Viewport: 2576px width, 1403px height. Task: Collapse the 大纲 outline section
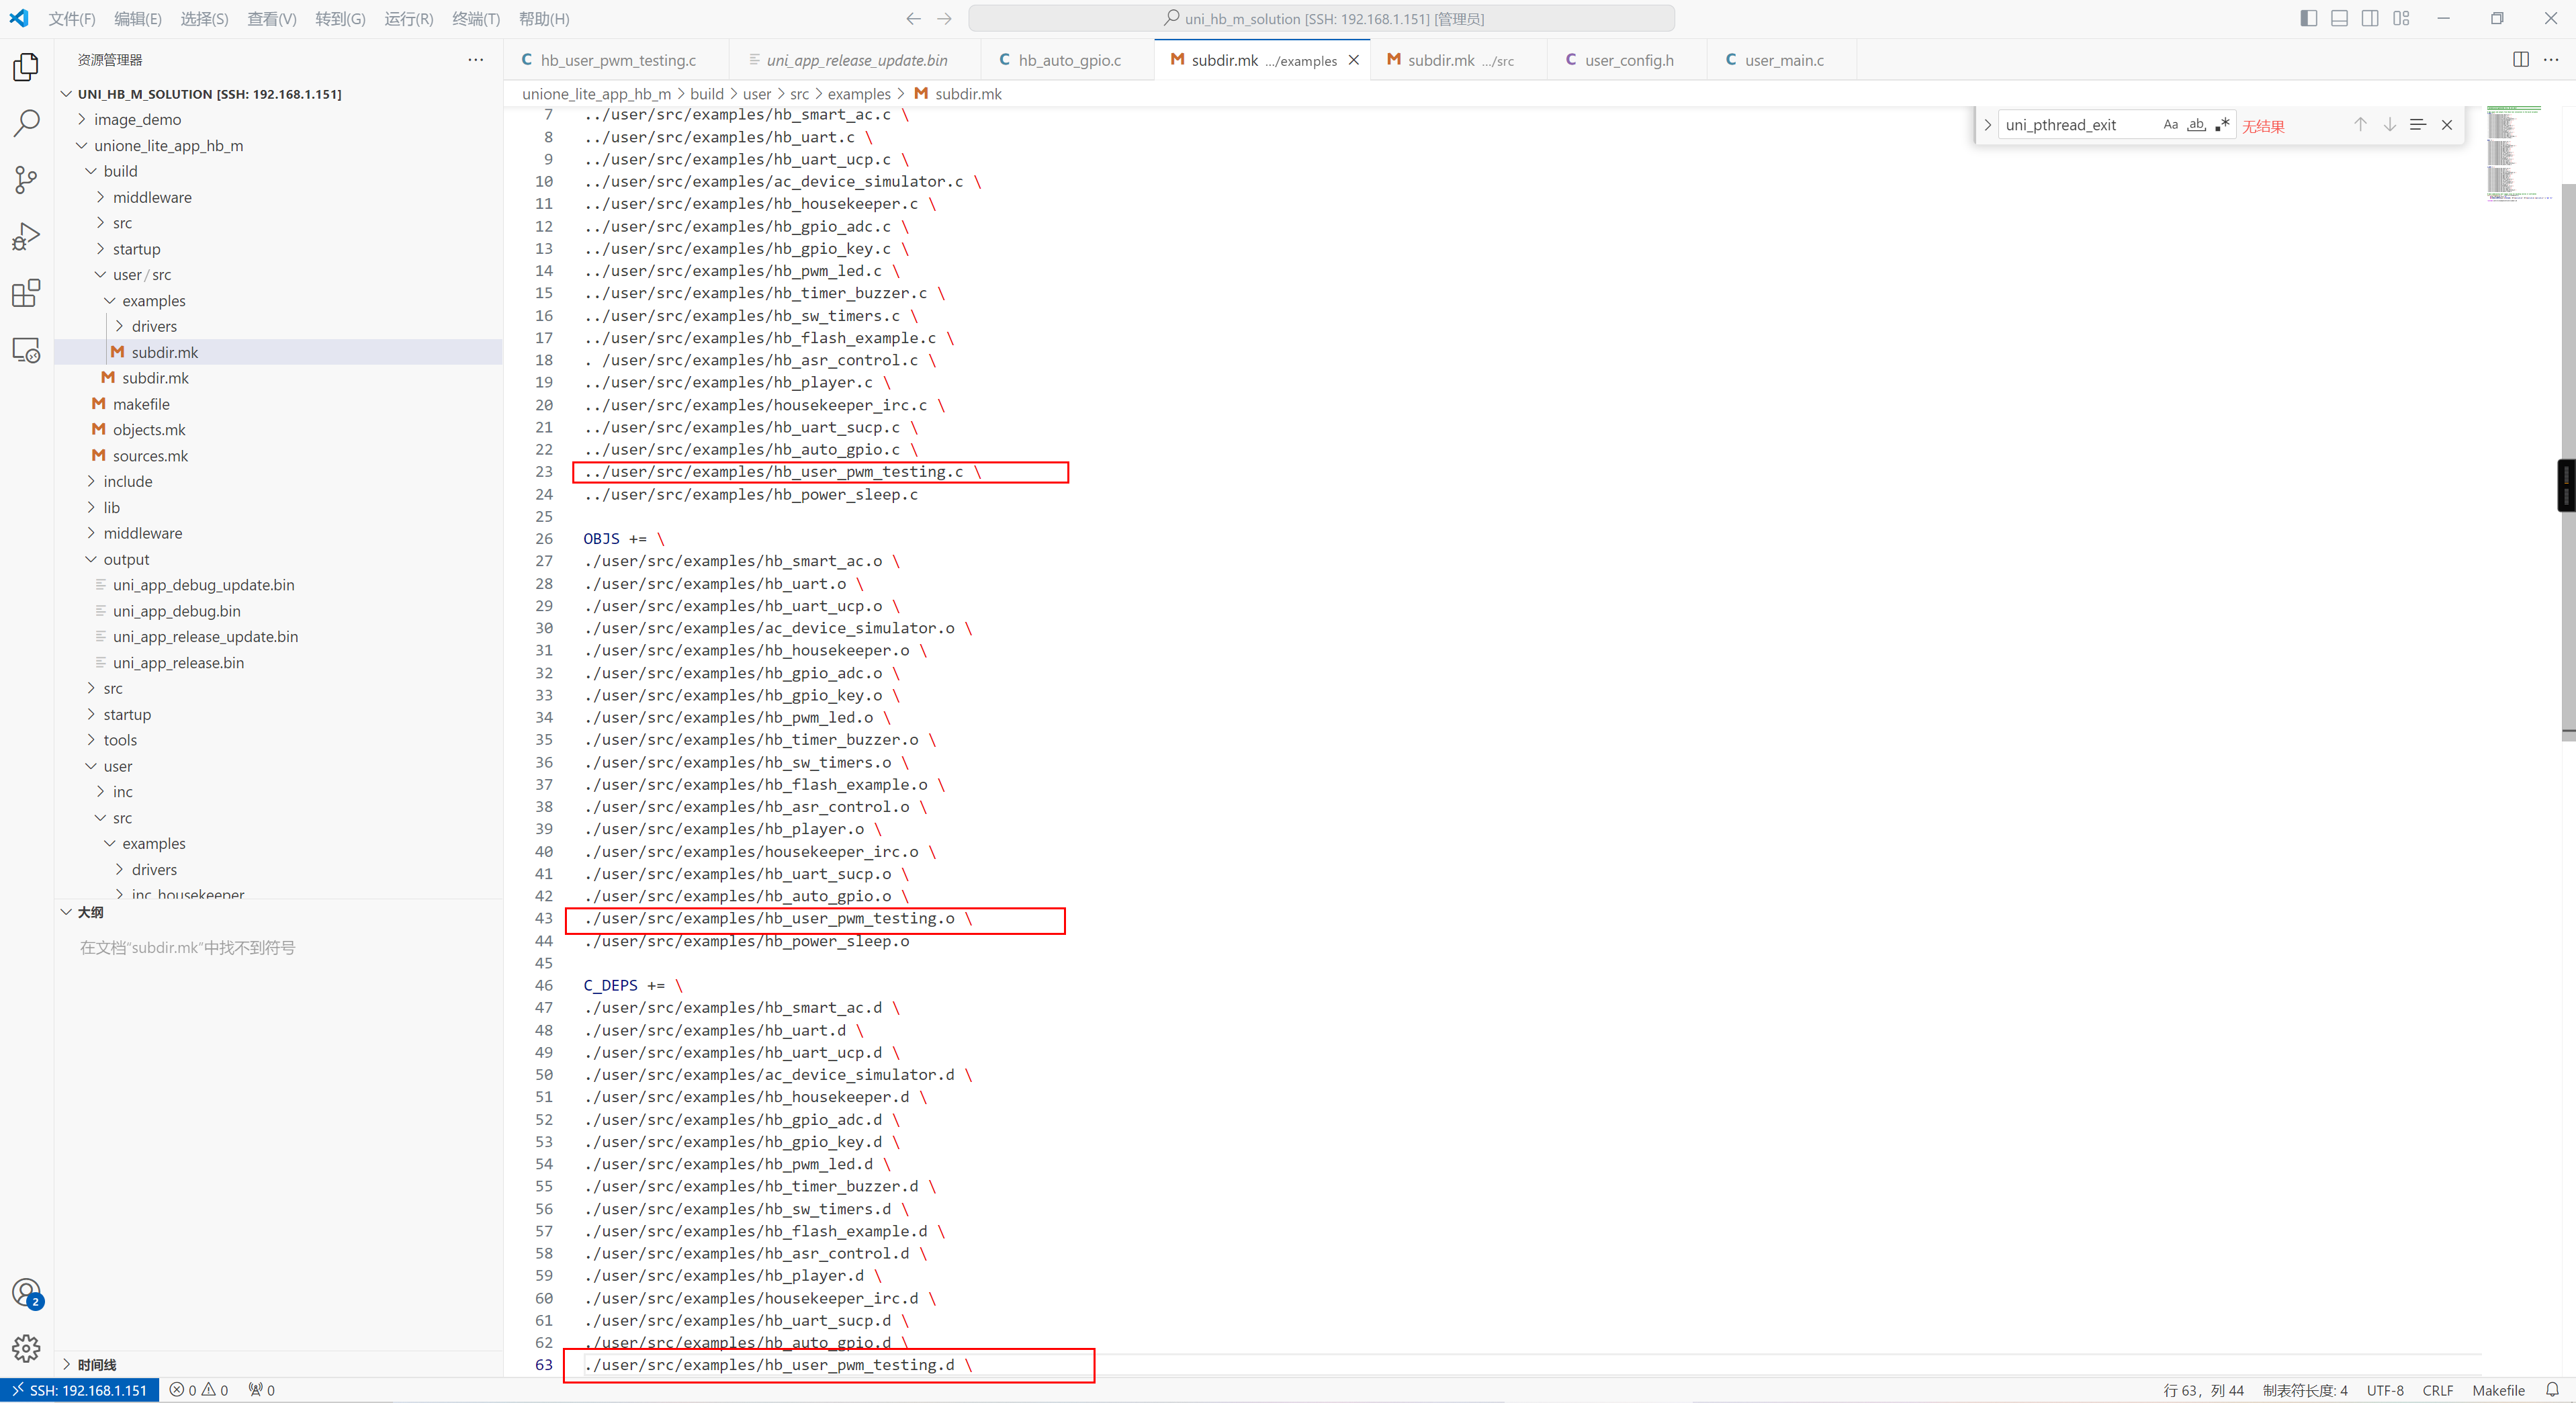pyautogui.click(x=90, y=912)
